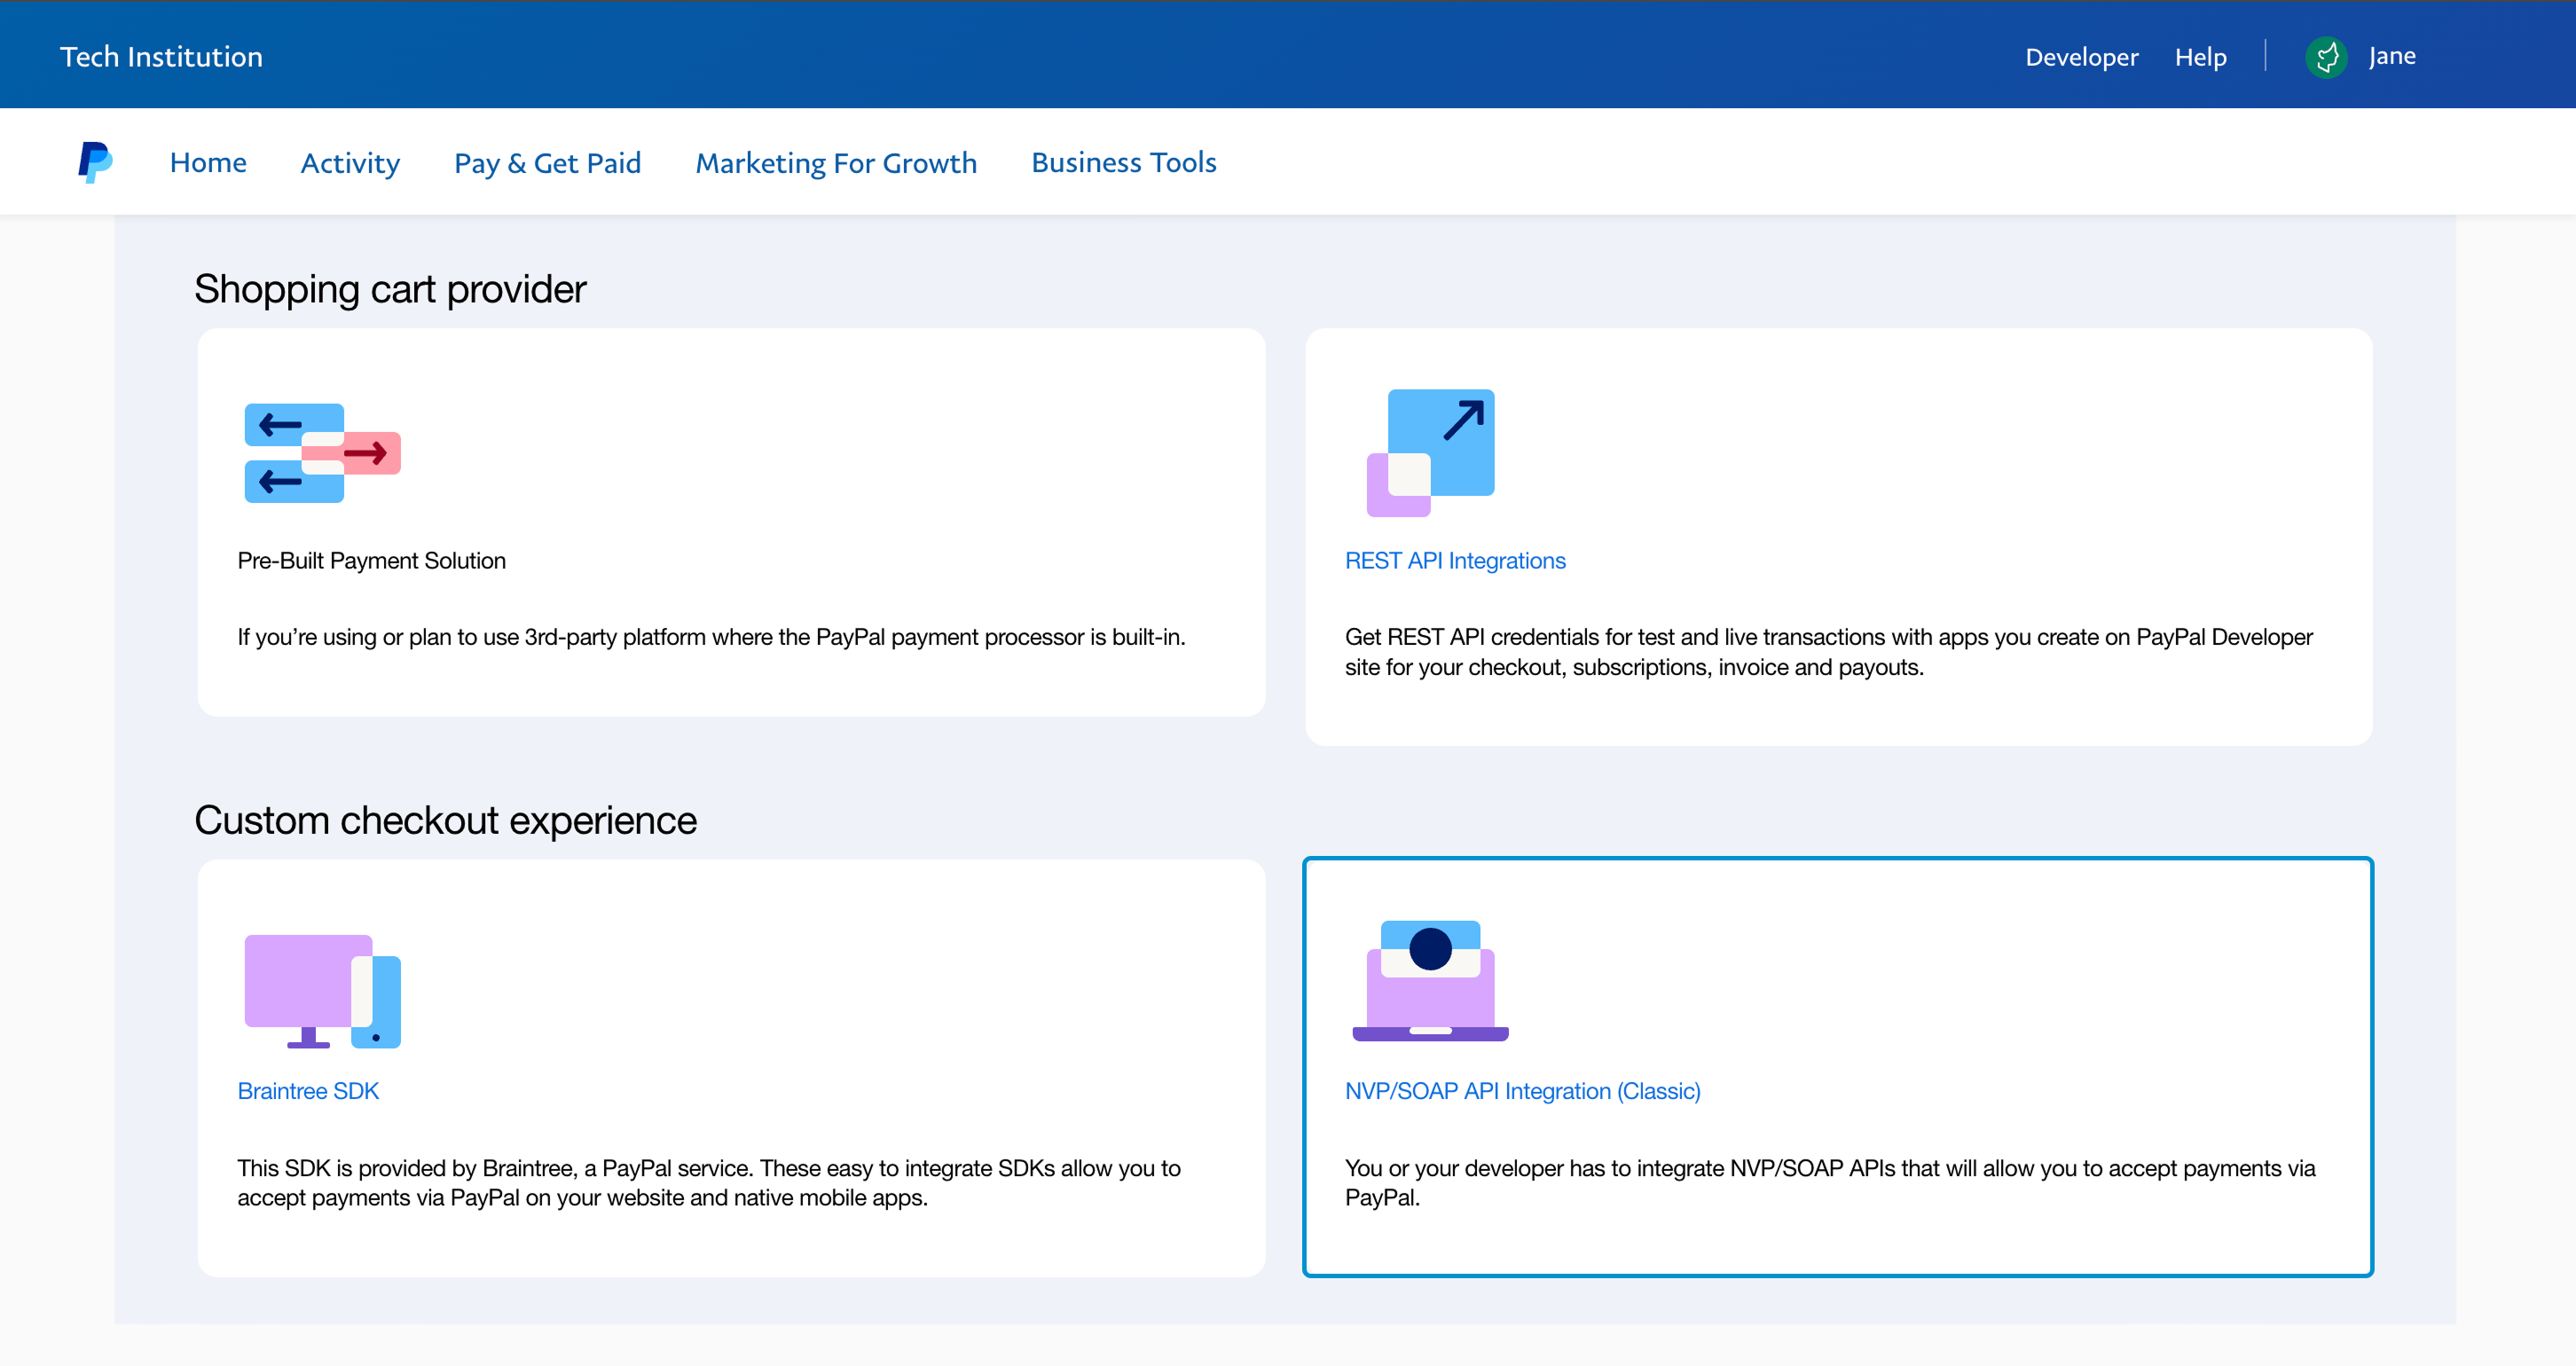
Task: Click the Get REST API credentials description
Action: (x=1828, y=652)
